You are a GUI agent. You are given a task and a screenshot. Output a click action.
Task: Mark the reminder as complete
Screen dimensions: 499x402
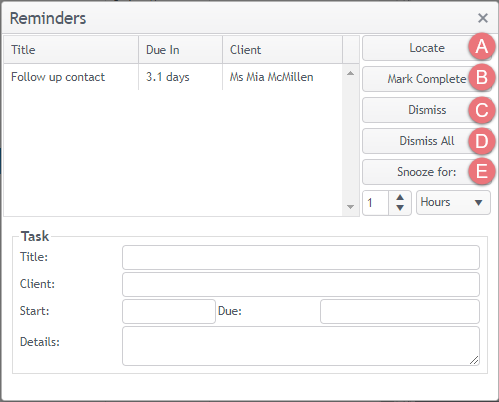[x=427, y=79]
